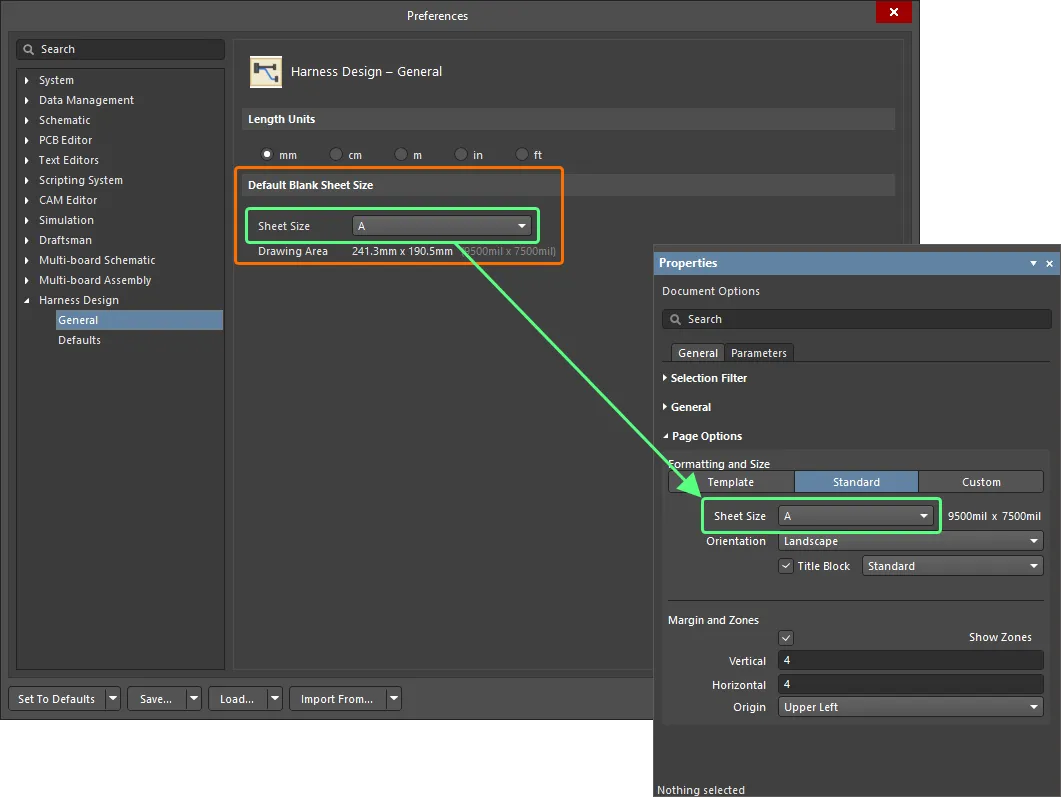Expand the General section in Properties
This screenshot has height=797, width=1061.
point(664,407)
